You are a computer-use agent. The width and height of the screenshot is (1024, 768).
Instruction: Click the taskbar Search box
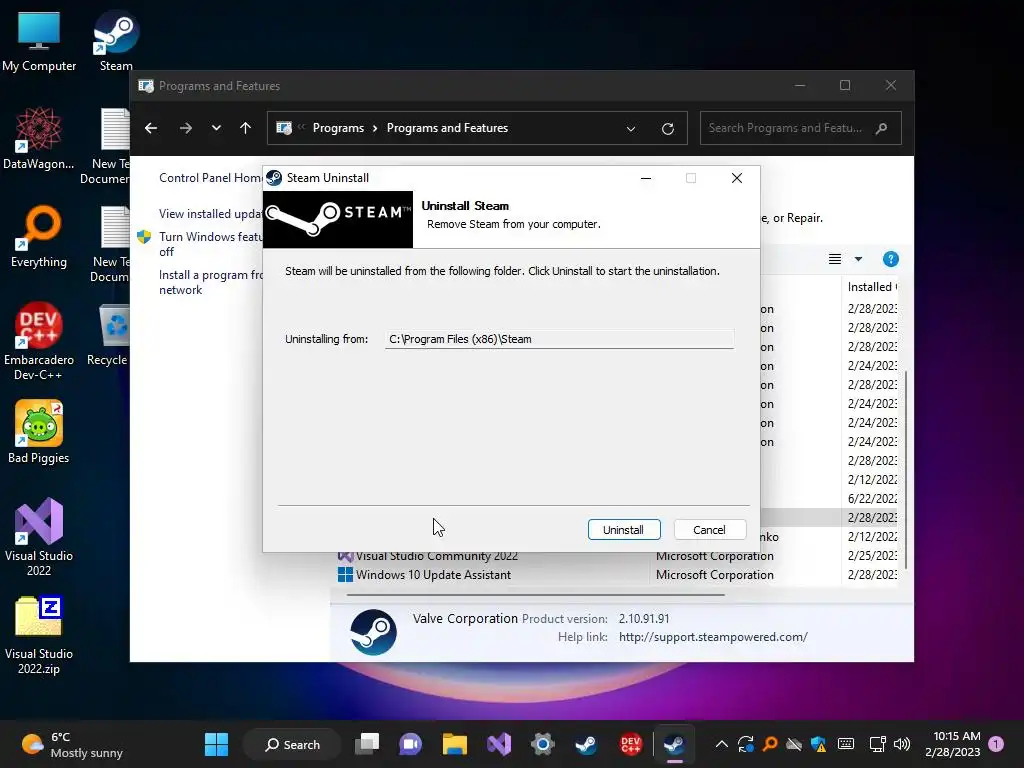[292, 744]
